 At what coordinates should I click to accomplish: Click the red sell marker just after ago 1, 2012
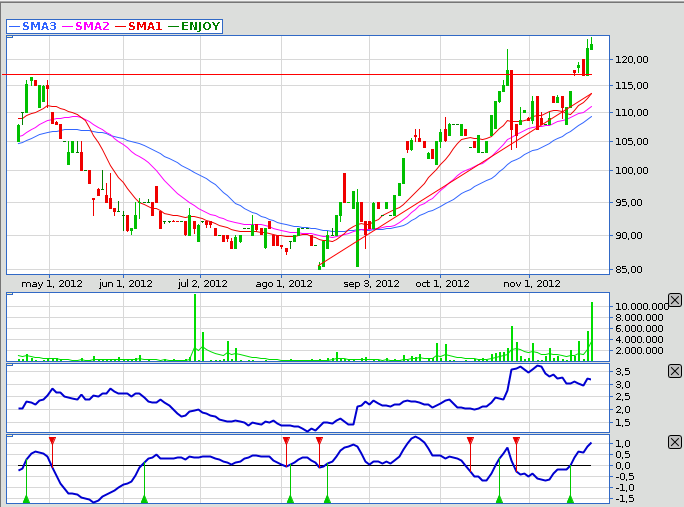pos(286,440)
